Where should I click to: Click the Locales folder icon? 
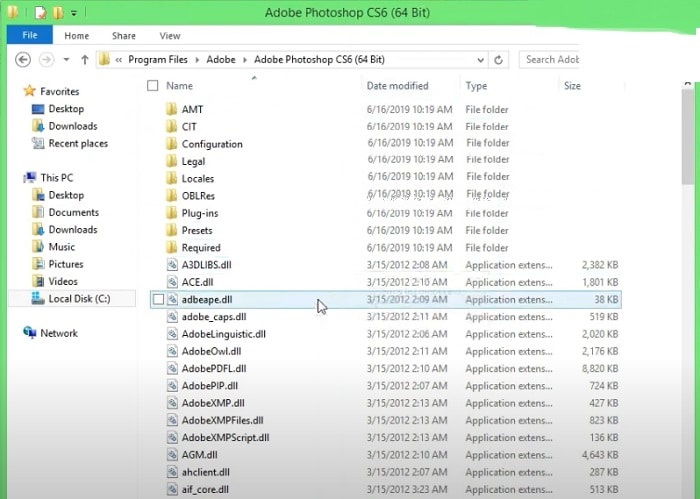171,179
